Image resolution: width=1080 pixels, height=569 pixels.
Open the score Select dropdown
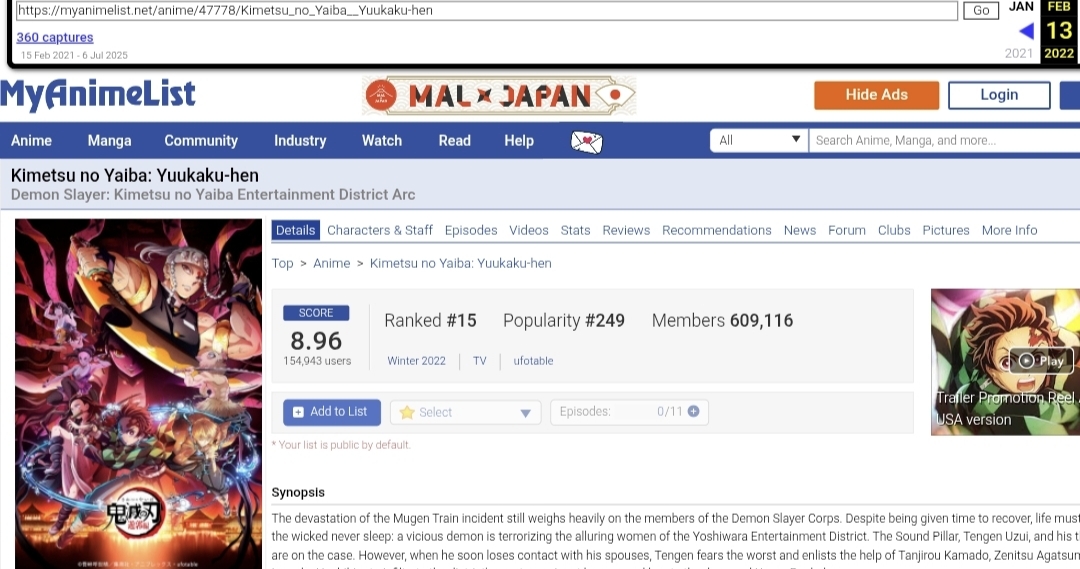(465, 412)
